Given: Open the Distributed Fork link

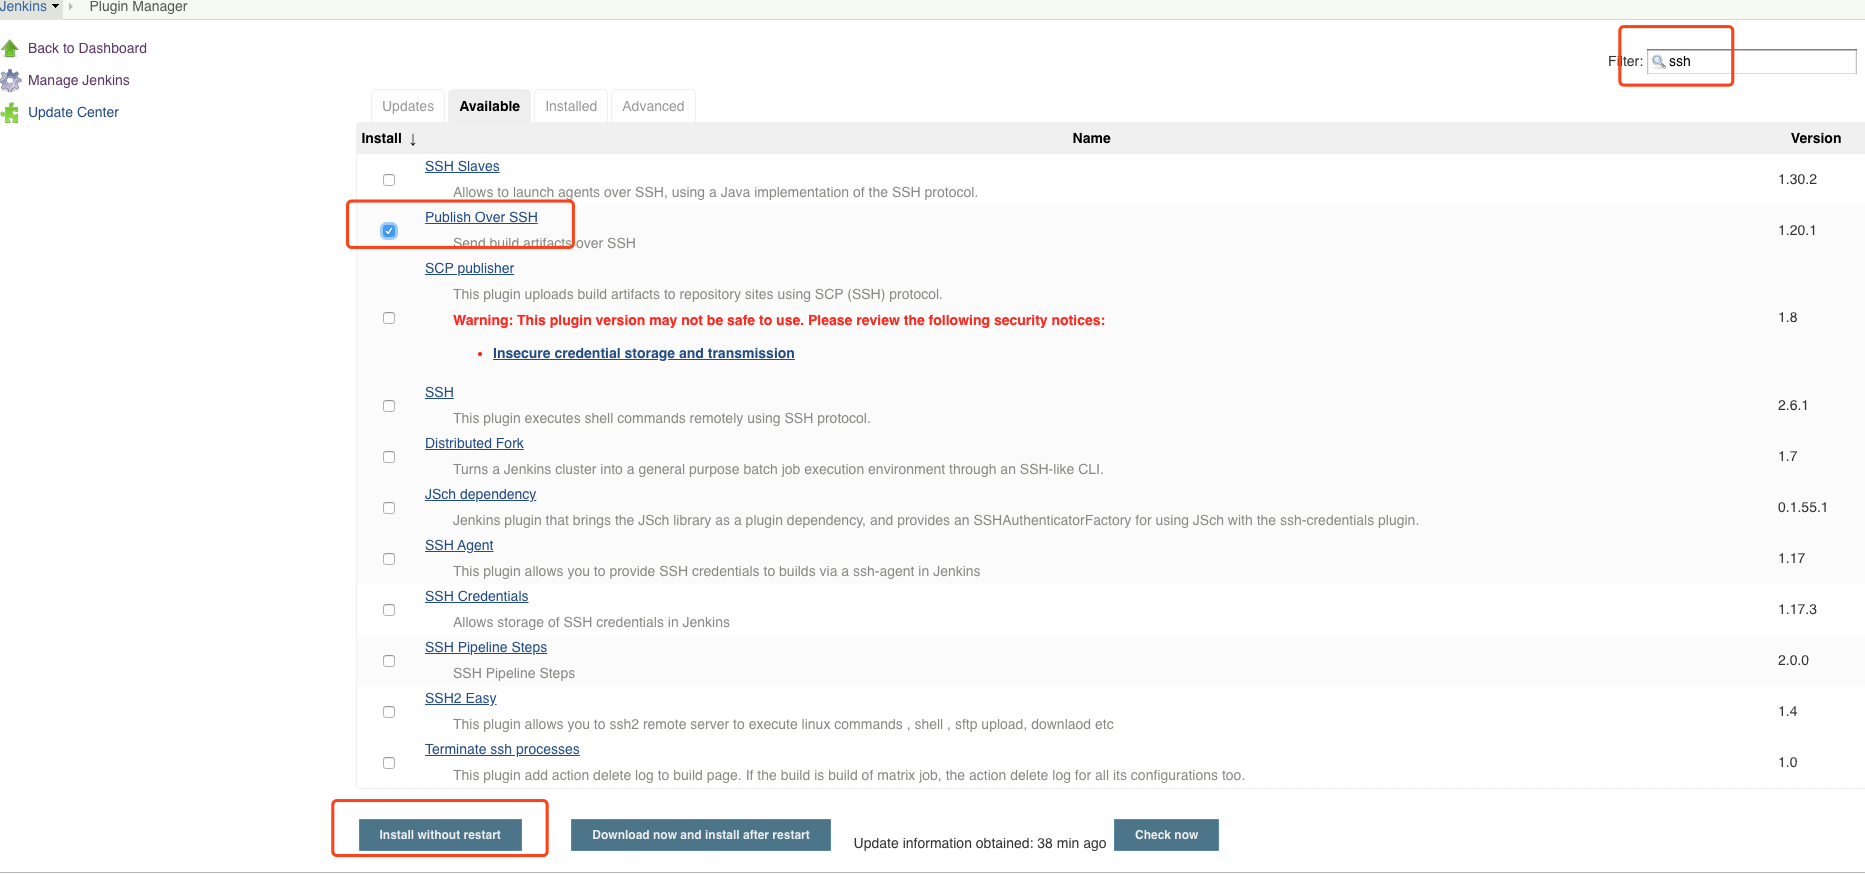Looking at the screenshot, I should click(x=474, y=443).
